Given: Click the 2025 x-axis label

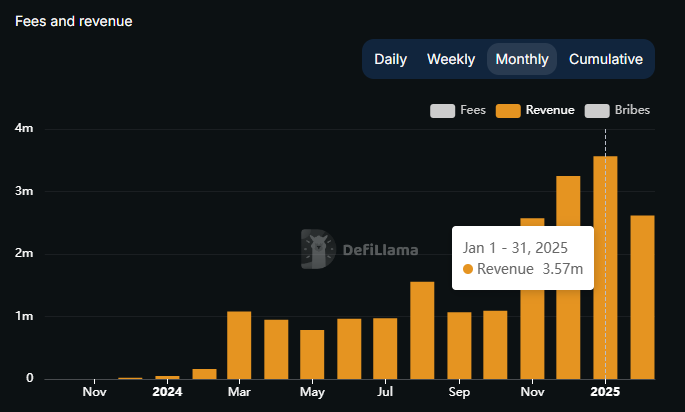Looking at the screenshot, I should [605, 393].
